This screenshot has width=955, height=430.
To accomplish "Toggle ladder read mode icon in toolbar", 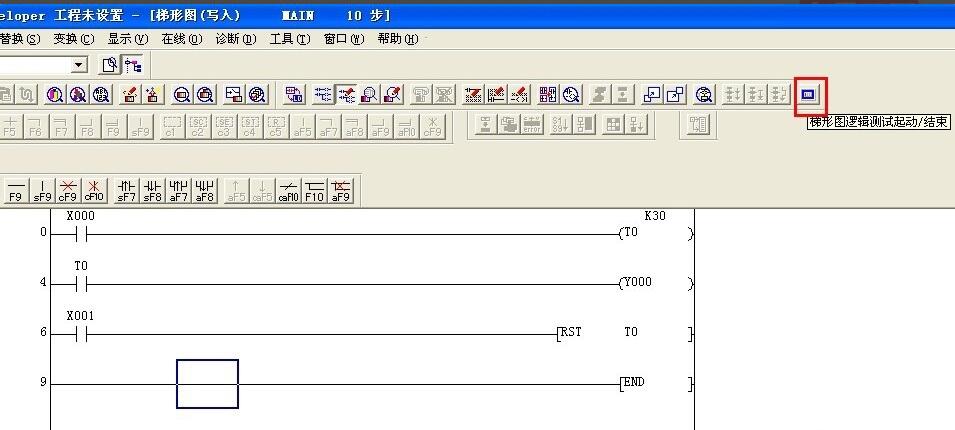I will [323, 95].
